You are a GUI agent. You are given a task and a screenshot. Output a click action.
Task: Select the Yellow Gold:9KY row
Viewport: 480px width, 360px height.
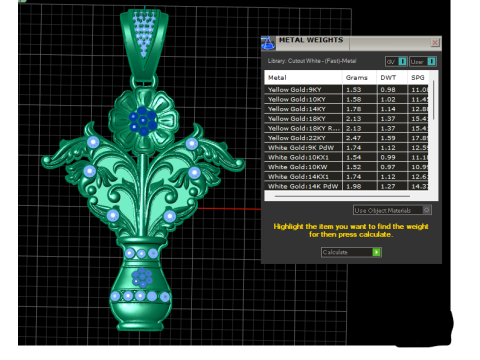click(346, 90)
